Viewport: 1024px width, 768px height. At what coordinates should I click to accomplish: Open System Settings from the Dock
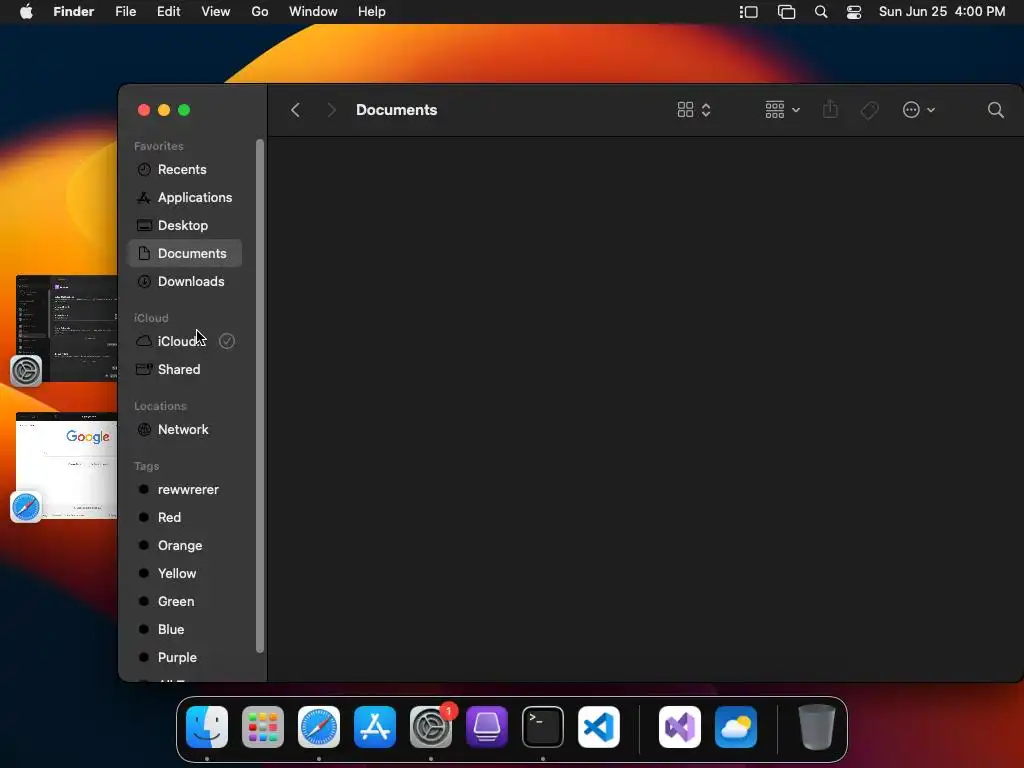tap(431, 727)
